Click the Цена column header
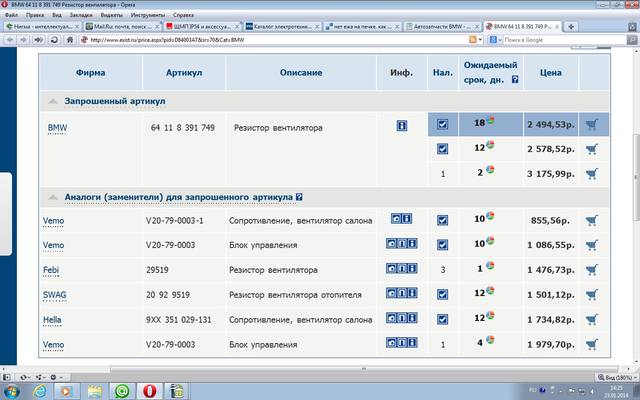This screenshot has height=400, width=640. click(551, 73)
